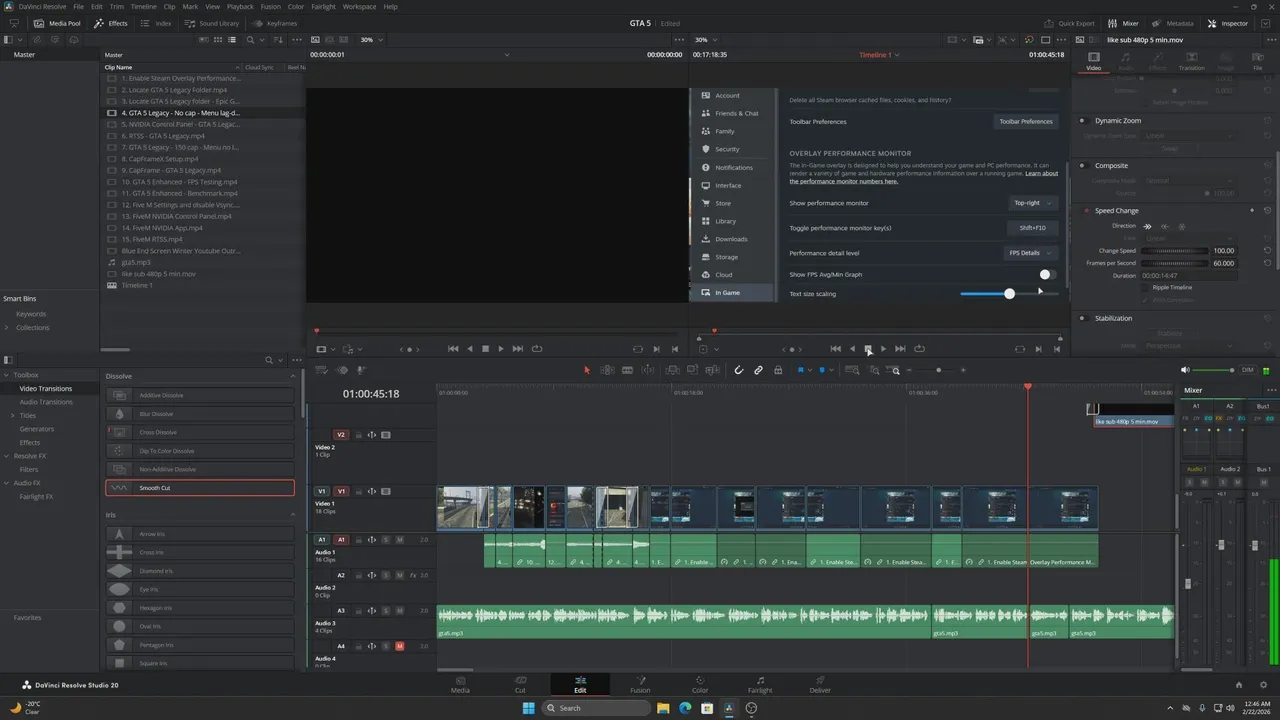Viewport: 1280px width, 720px height.
Task: Check the Ripple Timeline checkbox
Action: pyautogui.click(x=1146, y=287)
